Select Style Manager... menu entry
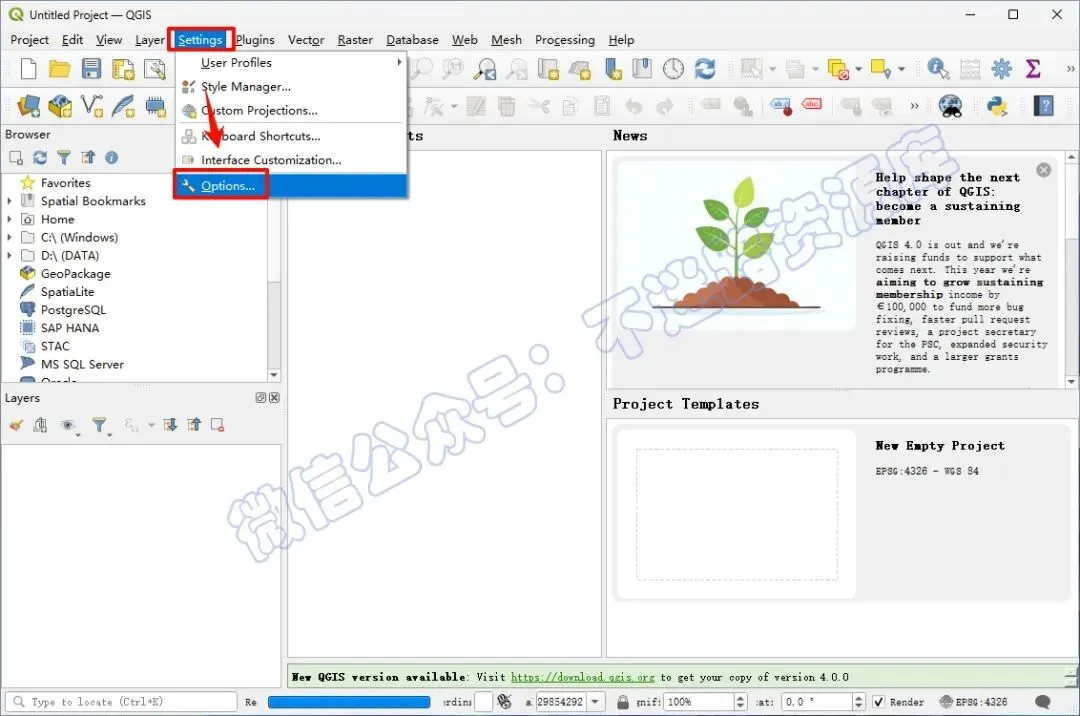Image resolution: width=1080 pixels, height=716 pixels. coord(291,87)
